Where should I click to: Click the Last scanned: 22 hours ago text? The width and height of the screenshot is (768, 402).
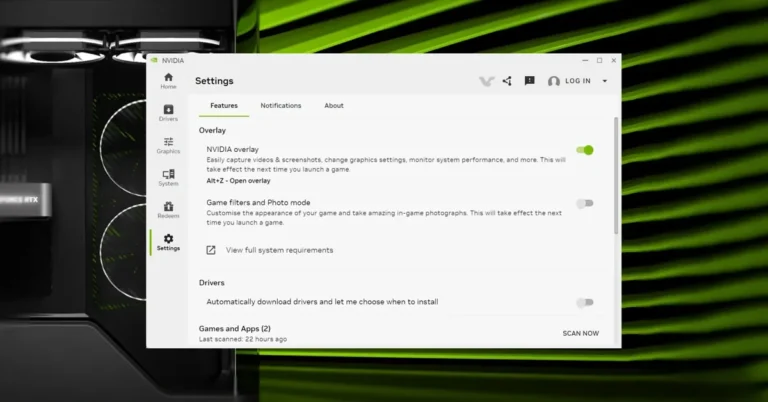click(x=242, y=339)
